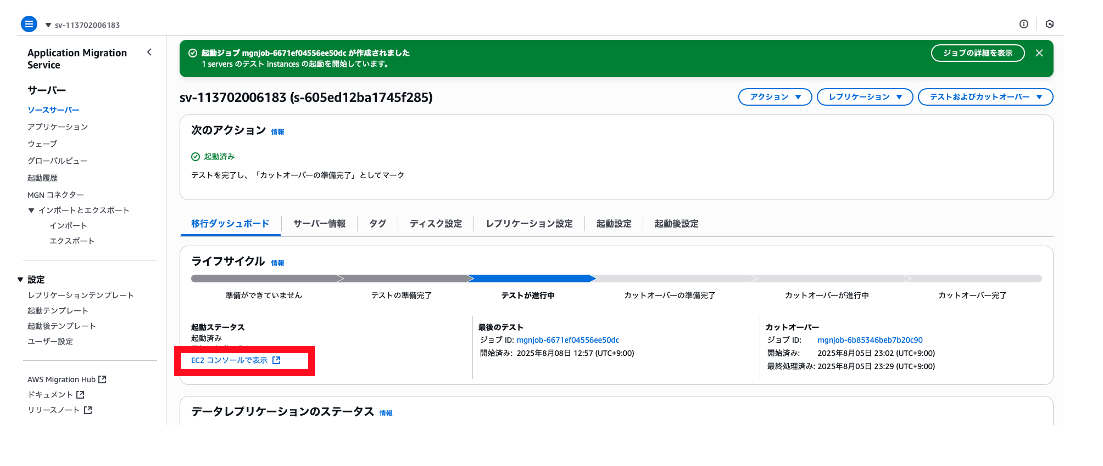Switch to the 起動後設定 tab
The width and height of the screenshot is (1103, 466).
pos(676,224)
